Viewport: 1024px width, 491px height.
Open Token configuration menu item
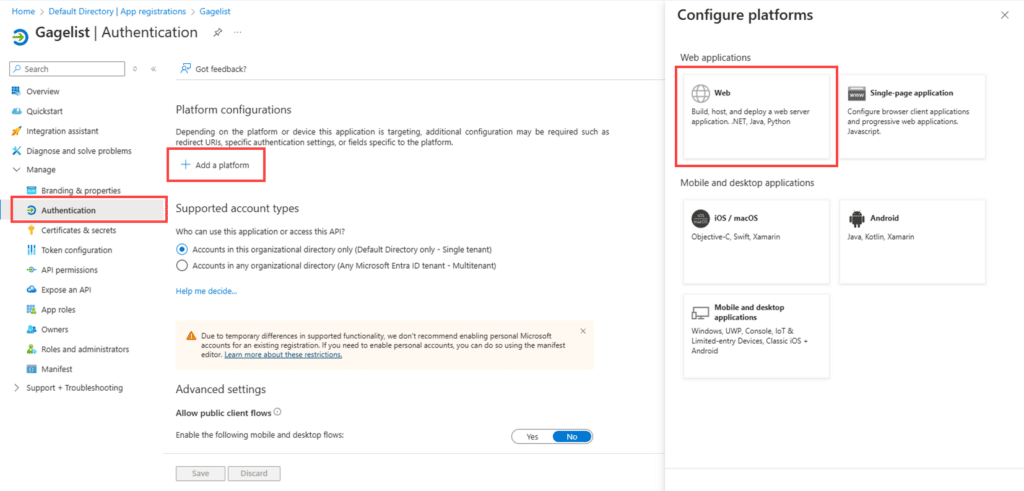(76, 250)
